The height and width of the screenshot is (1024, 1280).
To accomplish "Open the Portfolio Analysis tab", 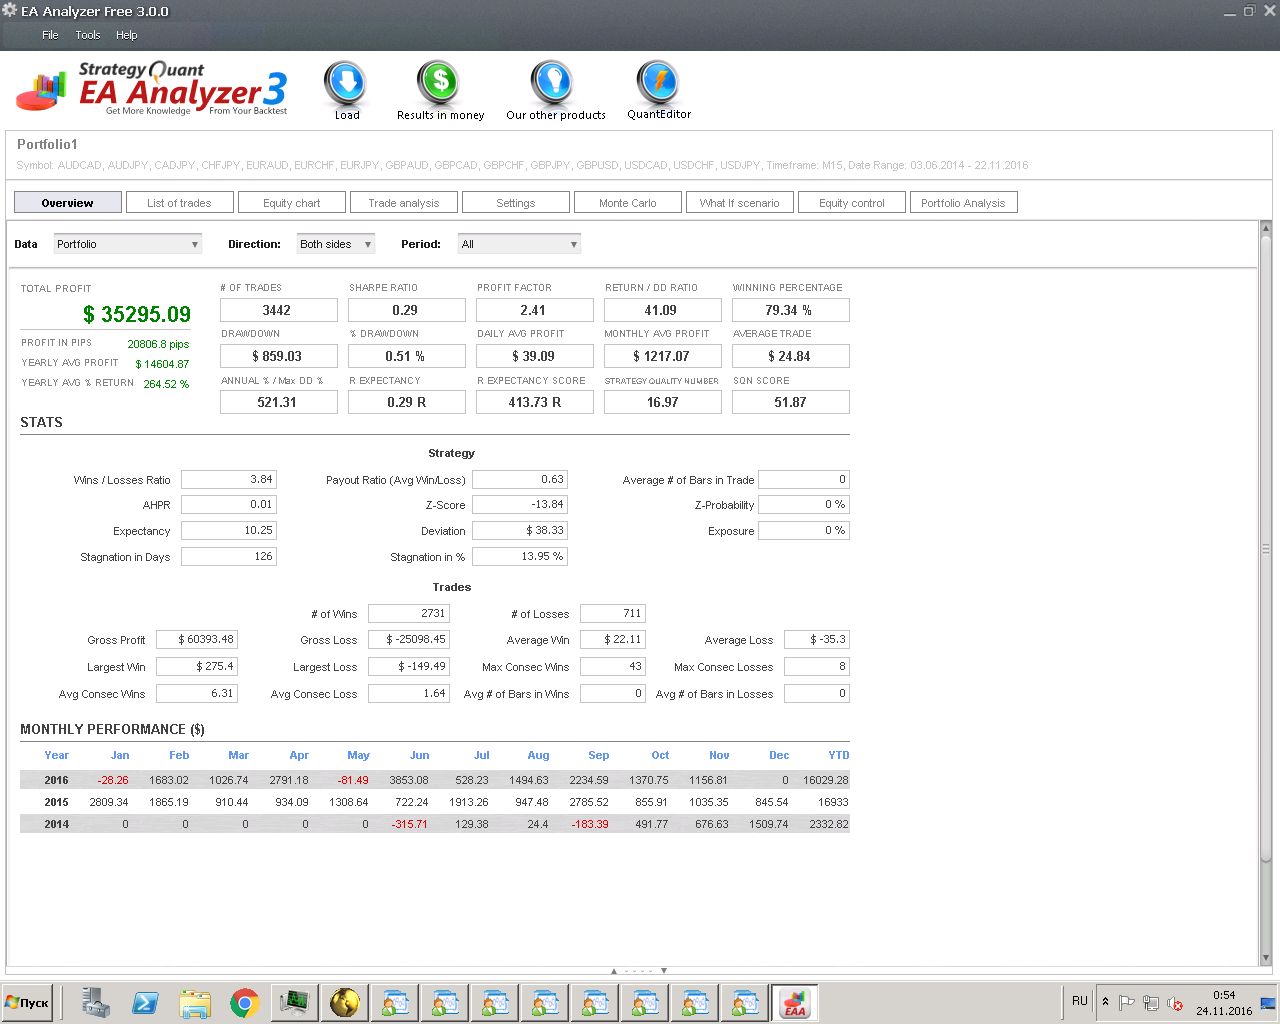I will (963, 203).
